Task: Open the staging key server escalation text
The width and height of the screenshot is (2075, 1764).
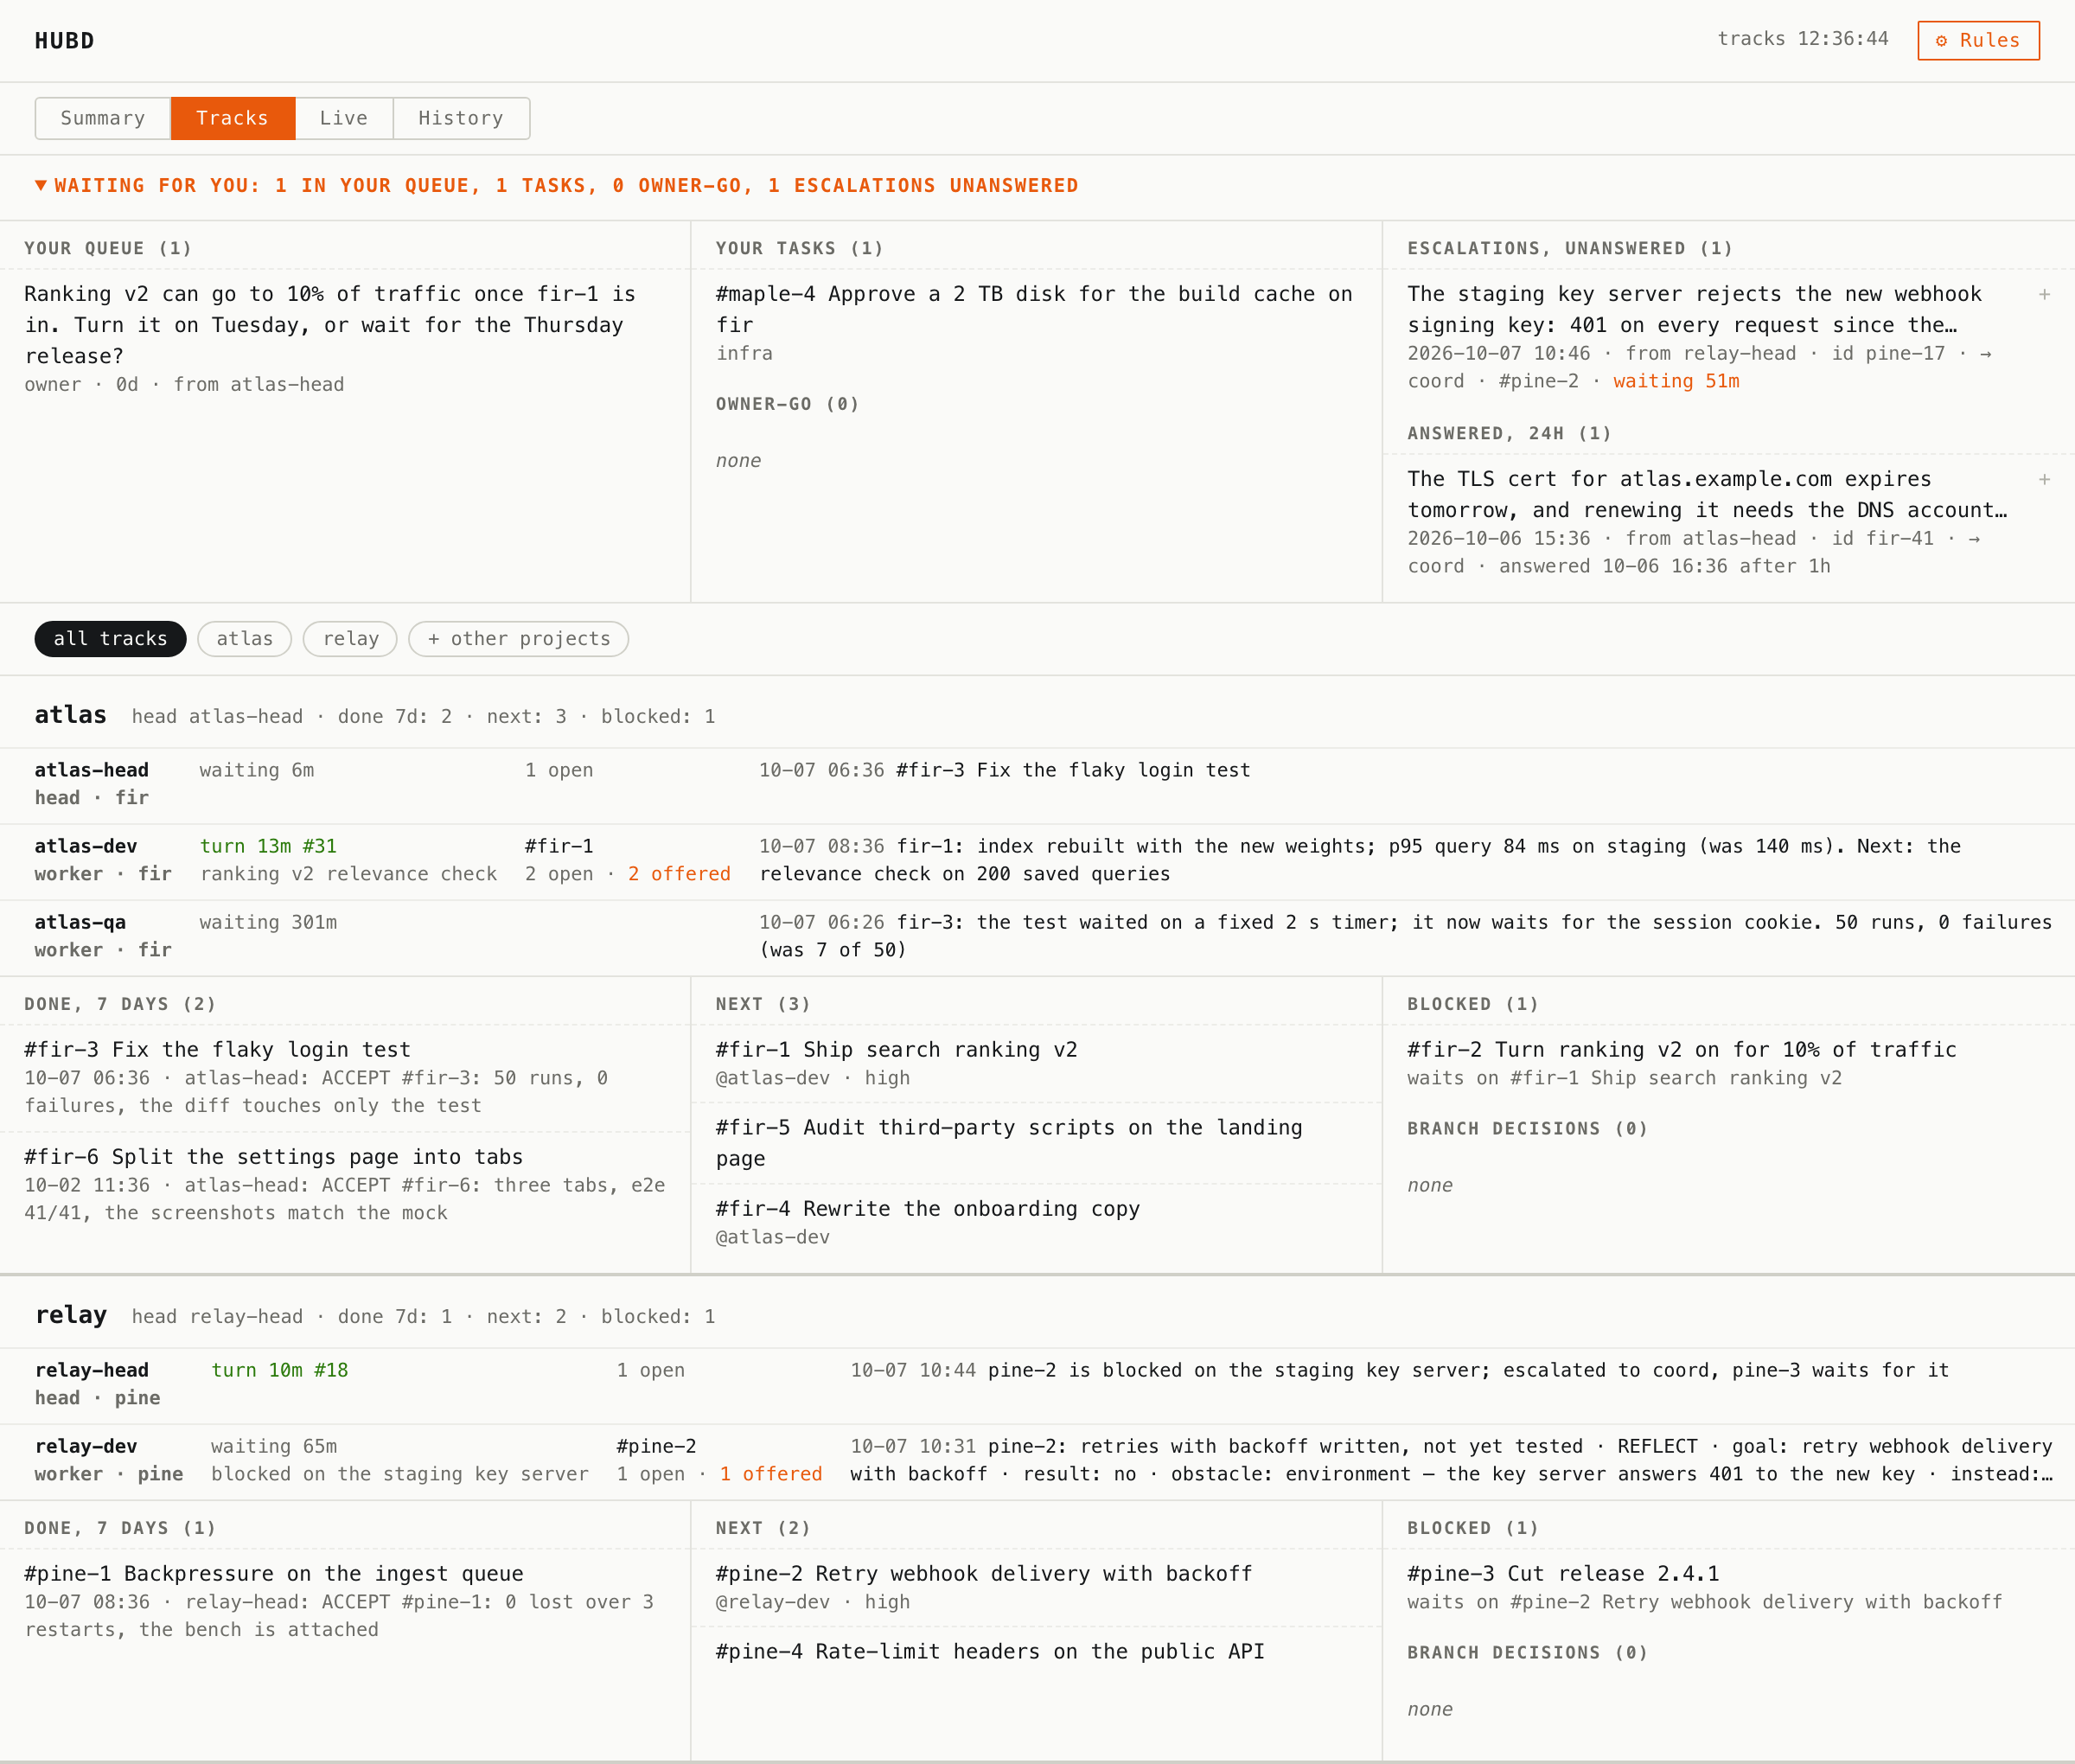Action: 1694,309
